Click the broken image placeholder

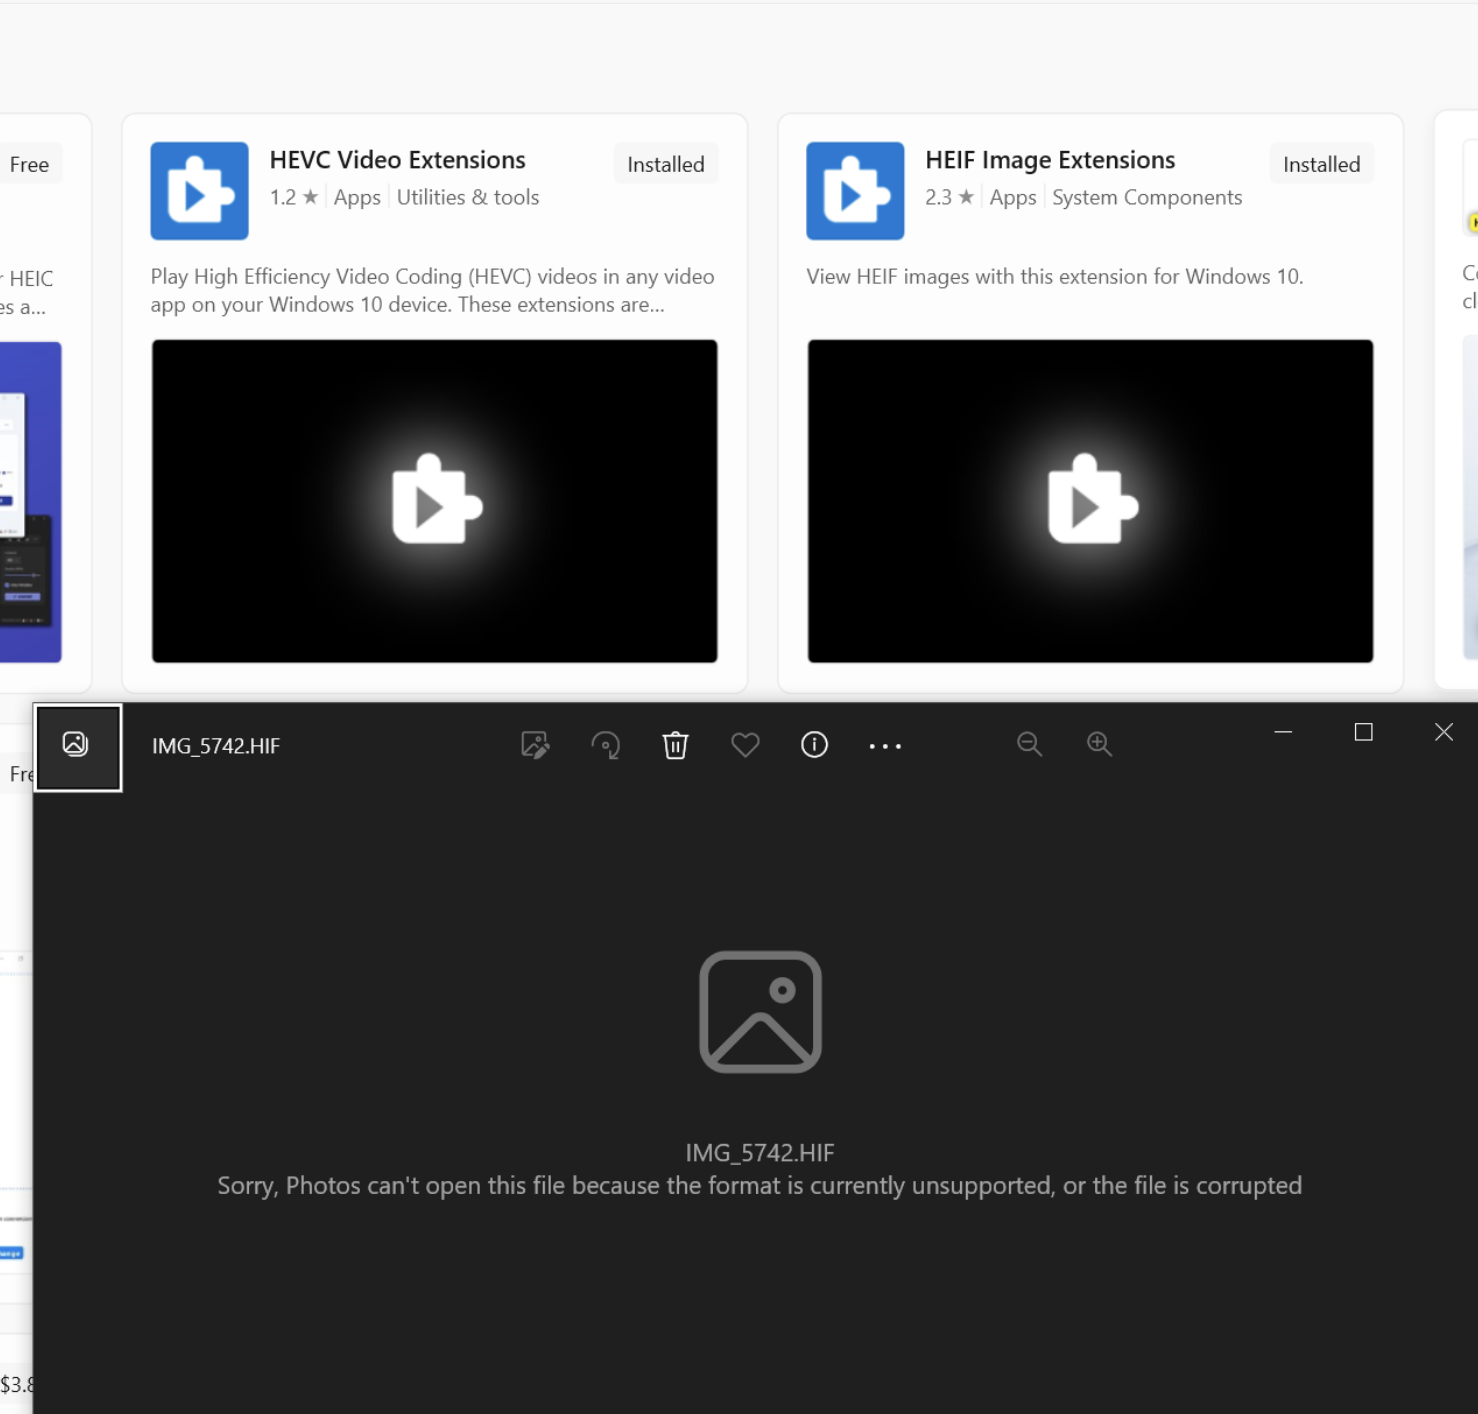point(760,1011)
